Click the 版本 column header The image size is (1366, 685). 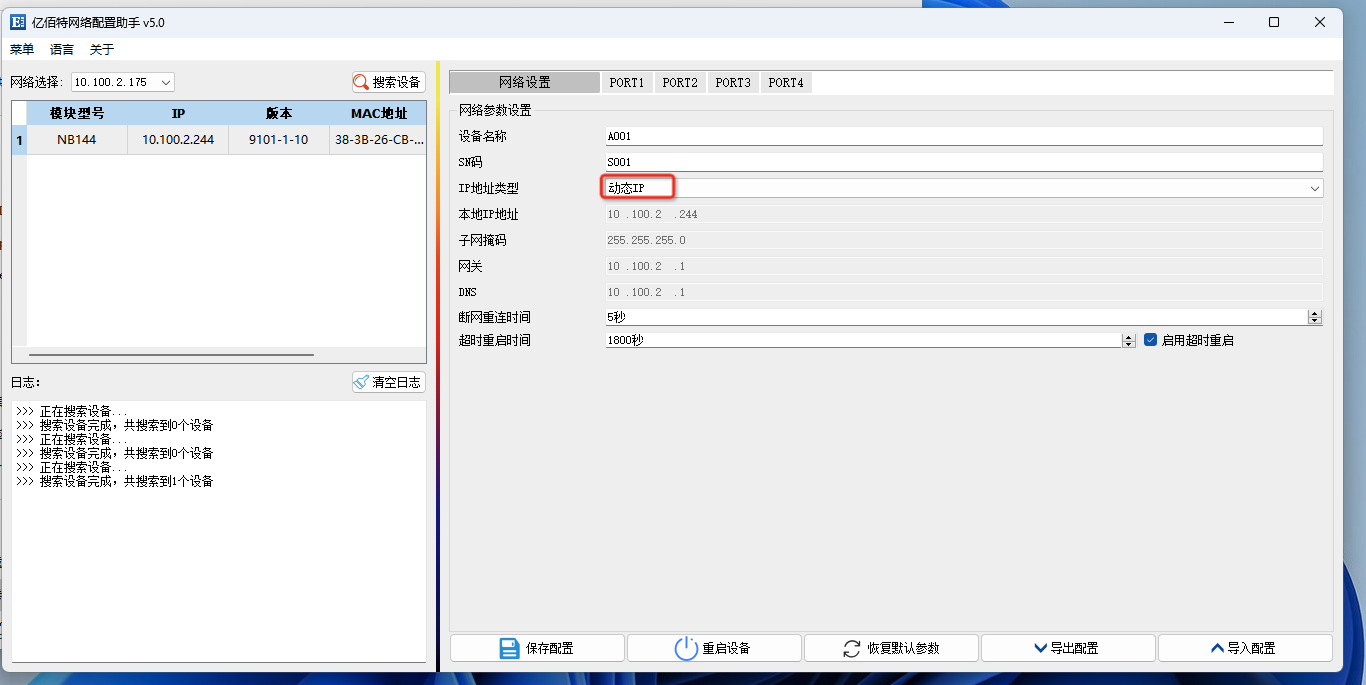[279, 114]
